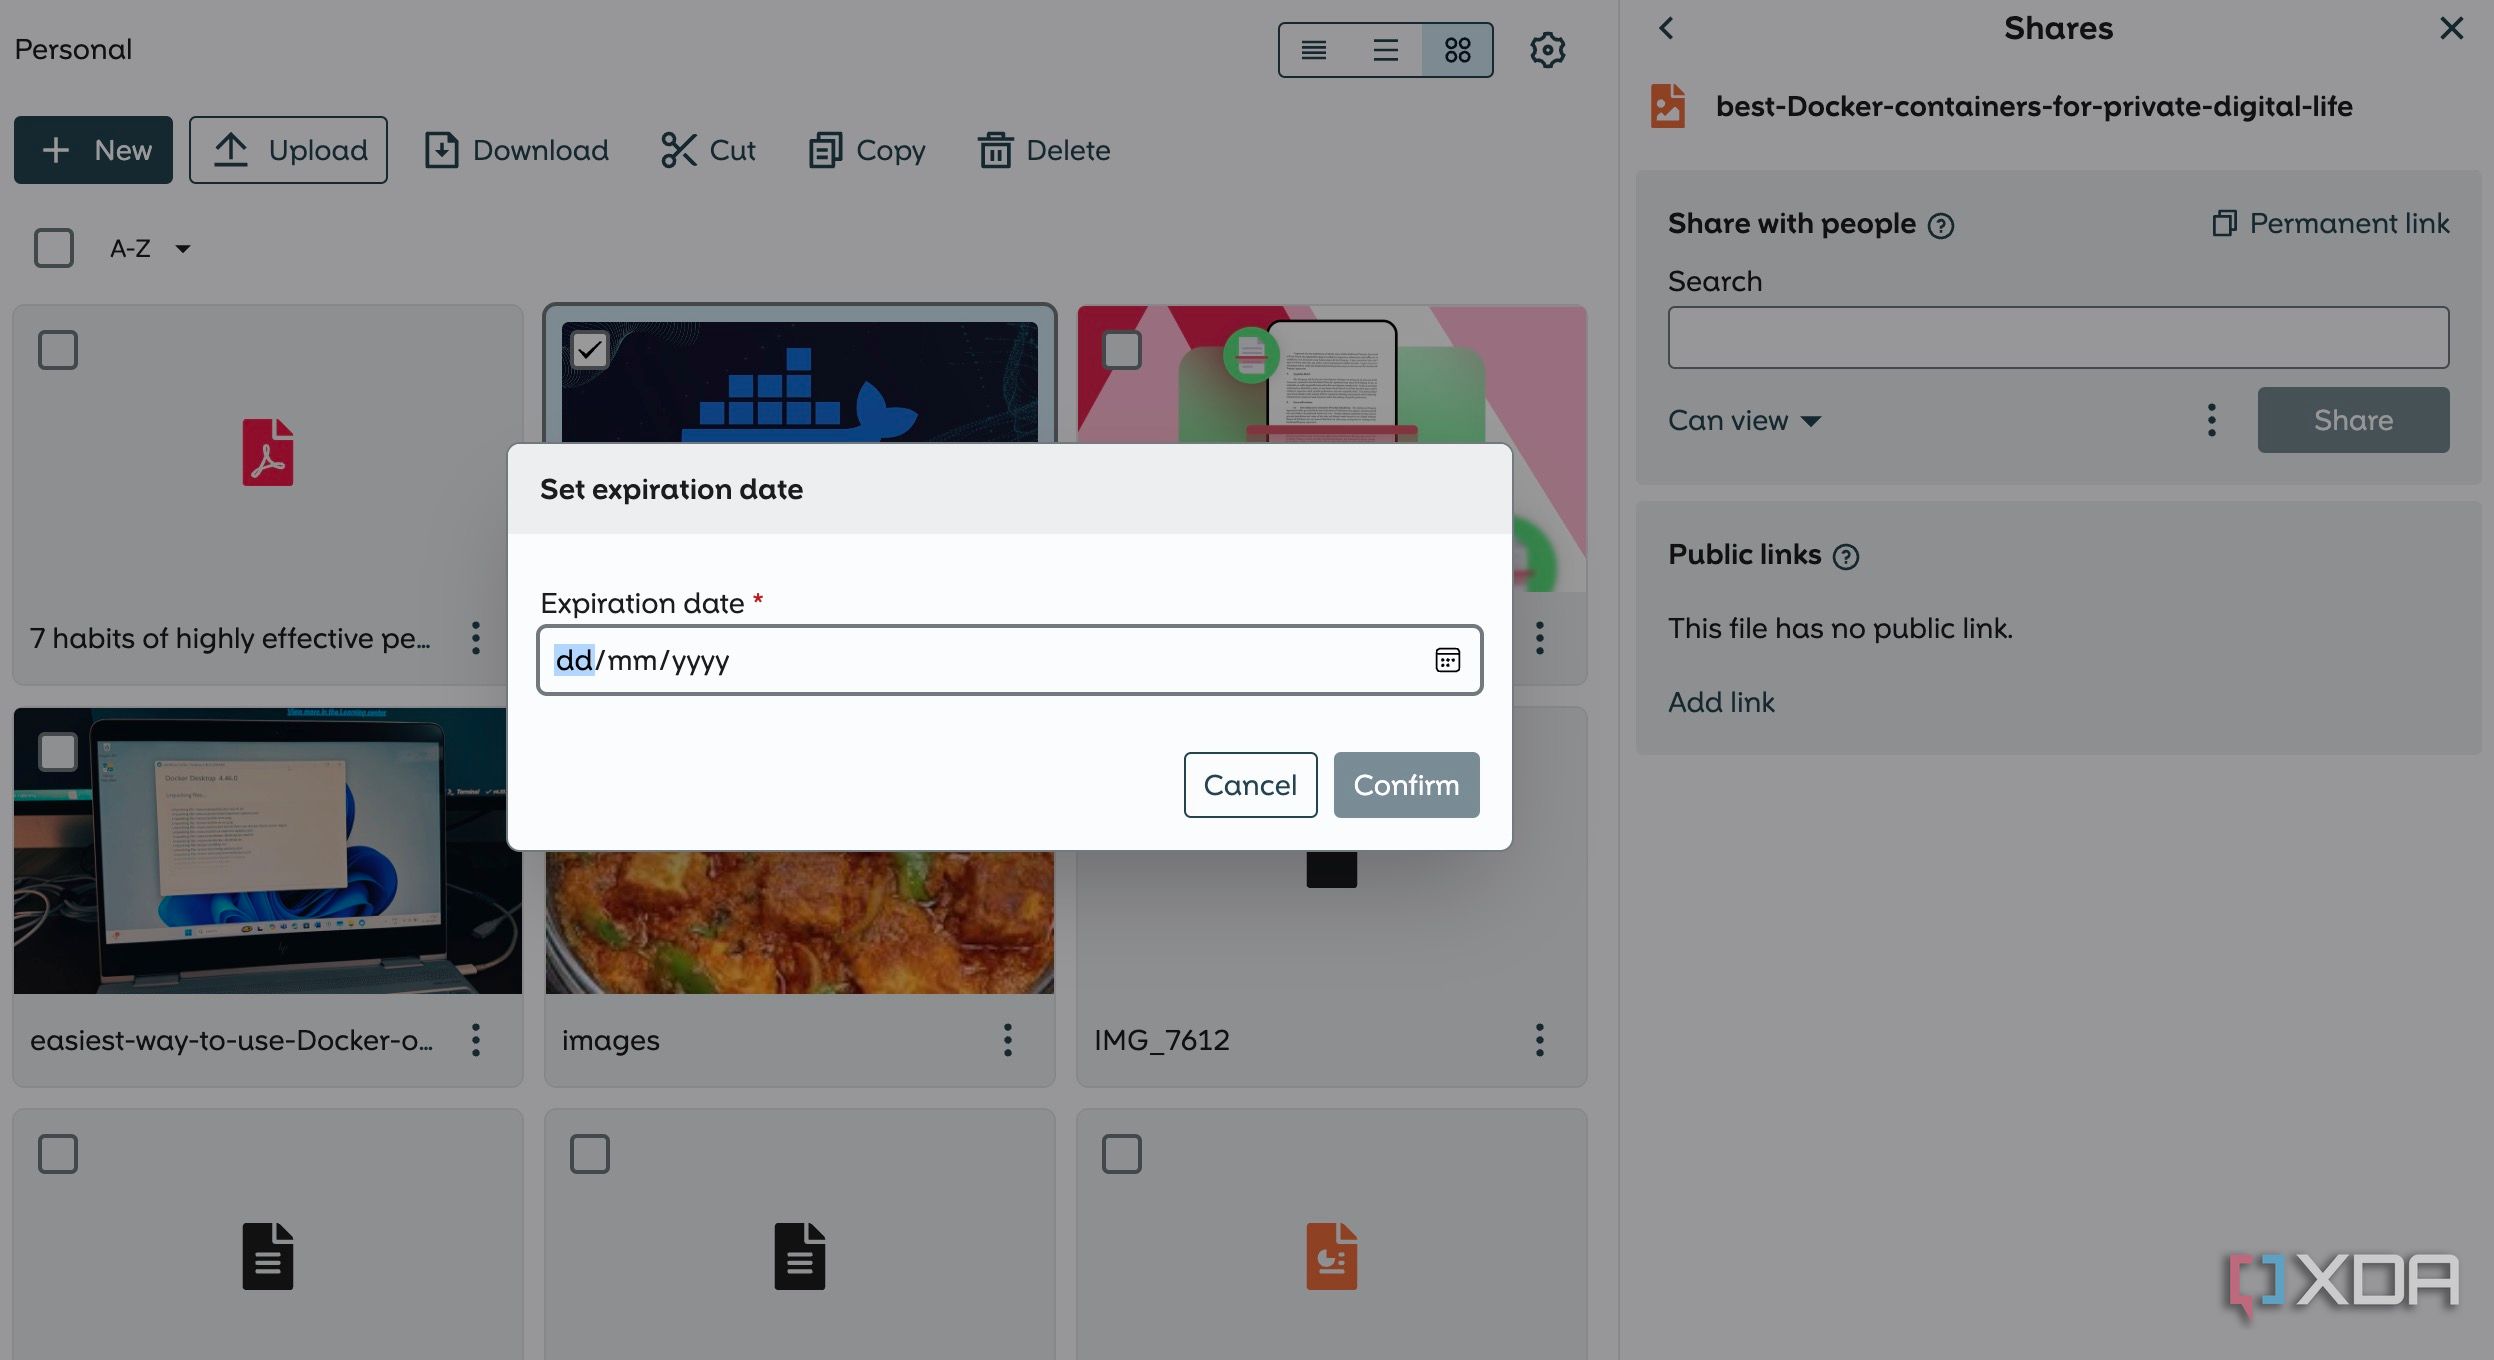
Task: Go back with the Shares panel chevron
Action: tap(1666, 28)
